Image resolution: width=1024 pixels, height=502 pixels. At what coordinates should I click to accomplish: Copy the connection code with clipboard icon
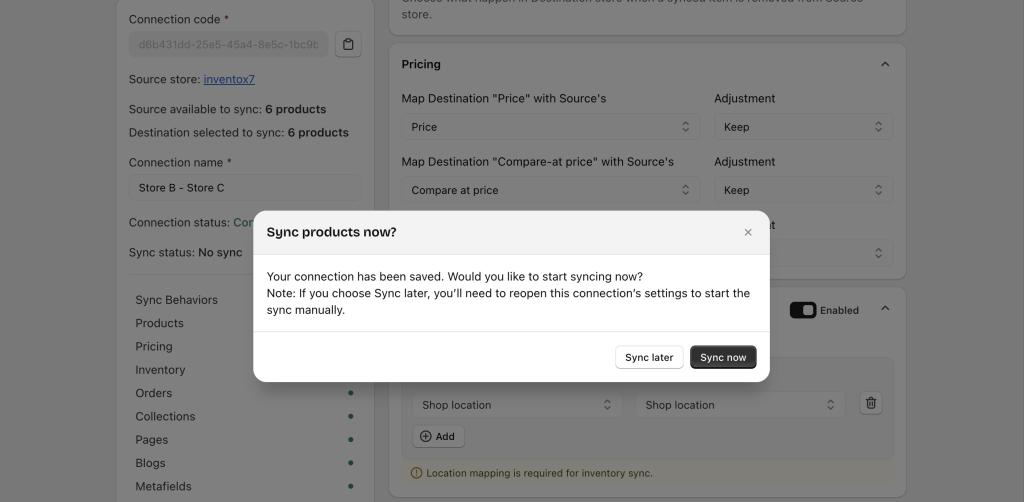[348, 44]
